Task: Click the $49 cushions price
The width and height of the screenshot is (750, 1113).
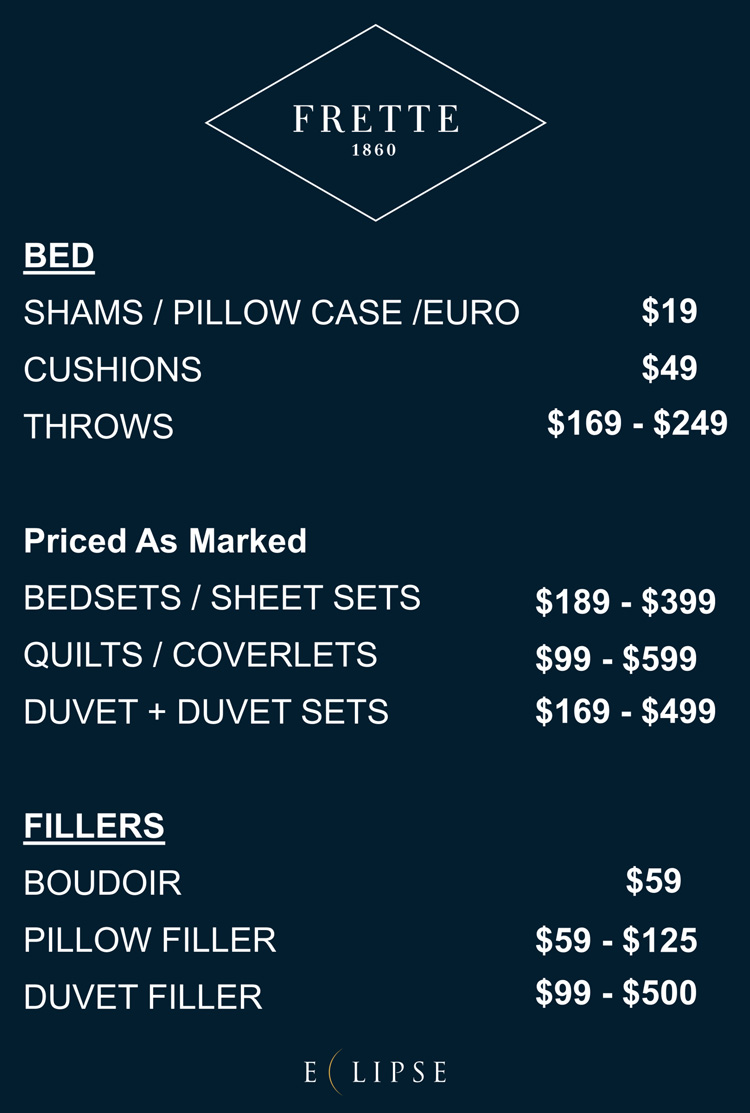Action: [669, 368]
